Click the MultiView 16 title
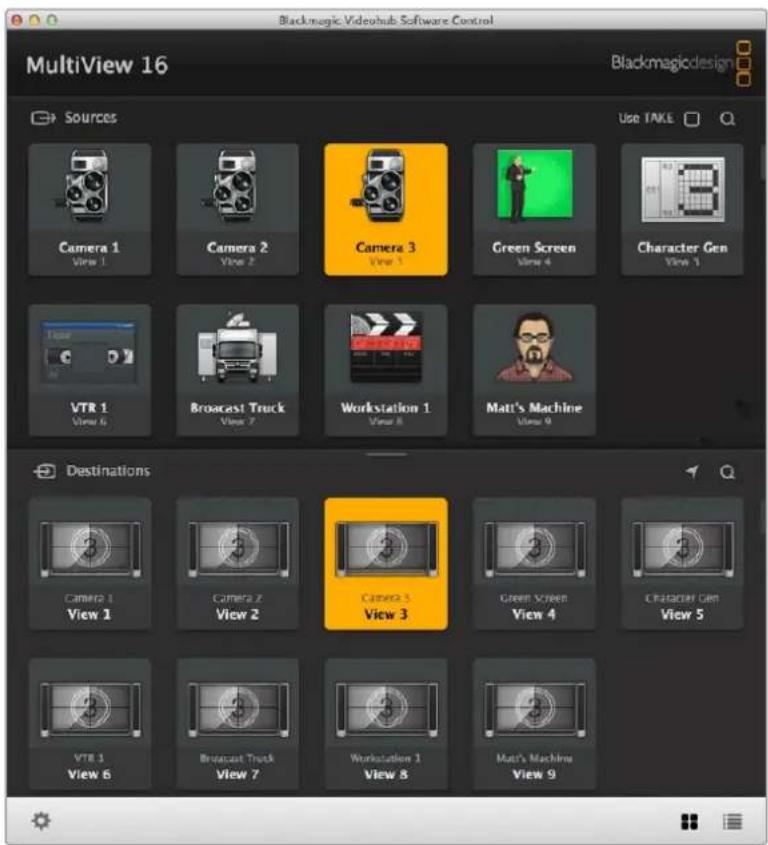Image resolution: width=768 pixels, height=845 pixels. (97, 65)
